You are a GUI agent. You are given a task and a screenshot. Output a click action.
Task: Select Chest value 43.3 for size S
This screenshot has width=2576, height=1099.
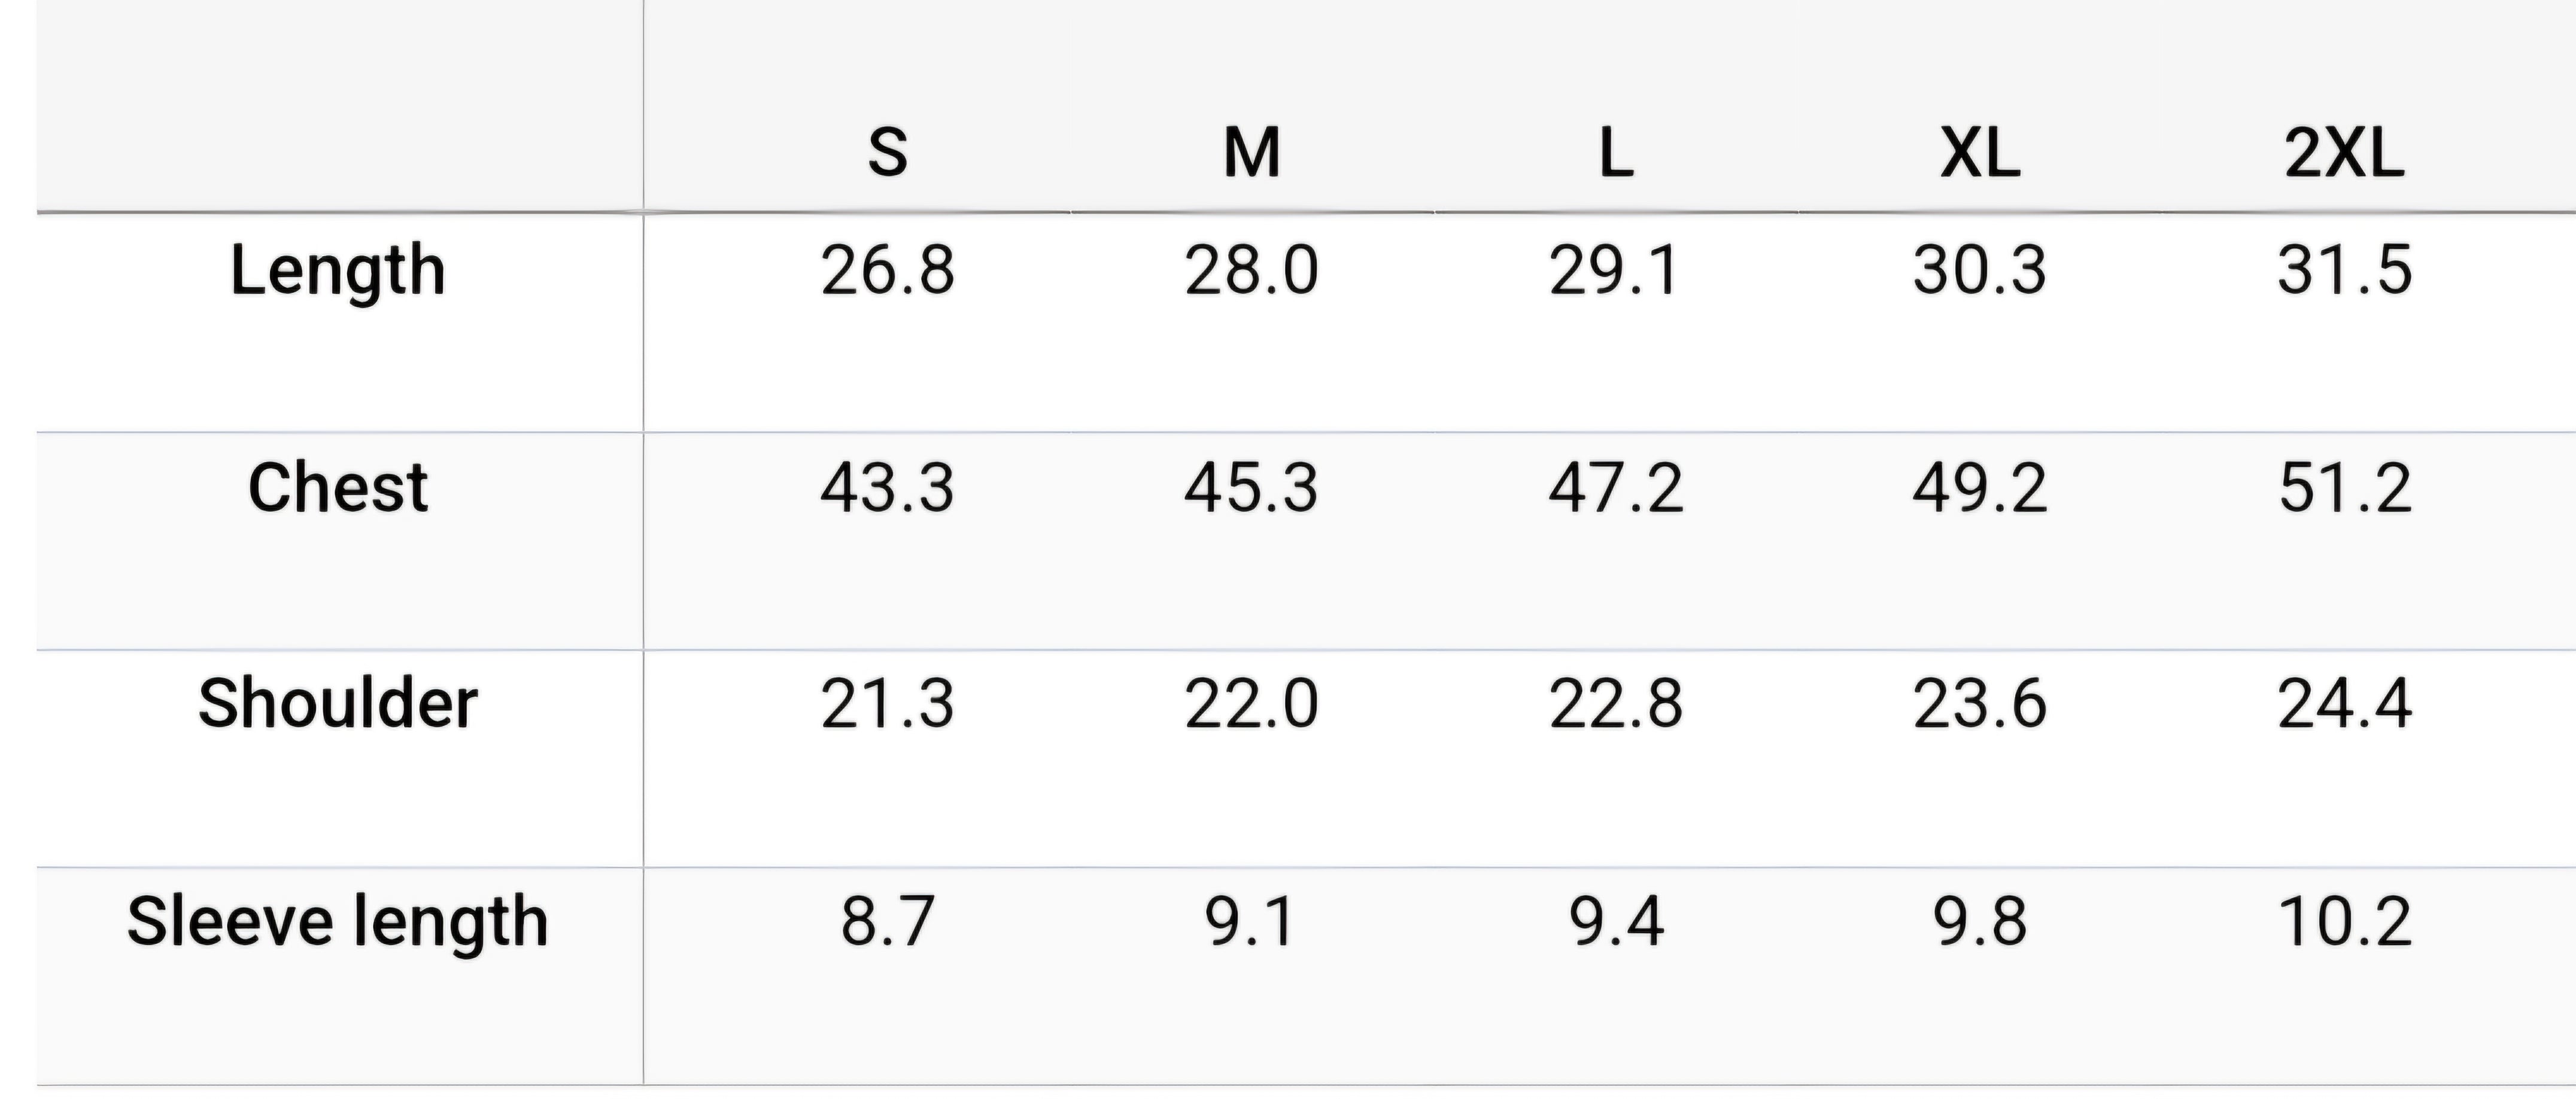(888, 488)
